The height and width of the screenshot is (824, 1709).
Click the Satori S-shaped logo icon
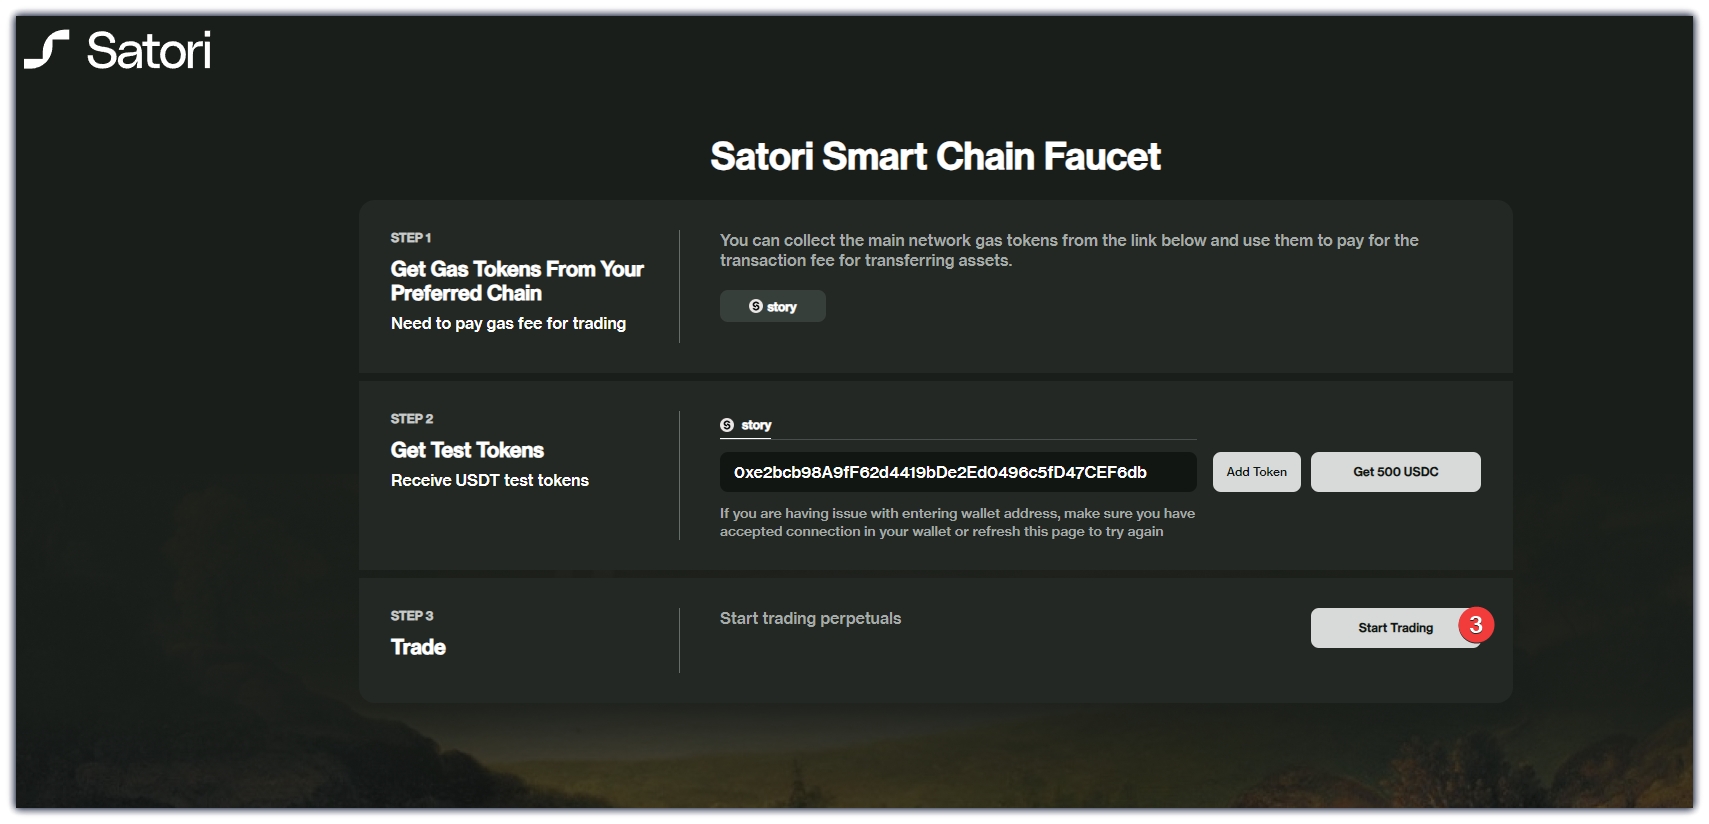click(x=46, y=50)
